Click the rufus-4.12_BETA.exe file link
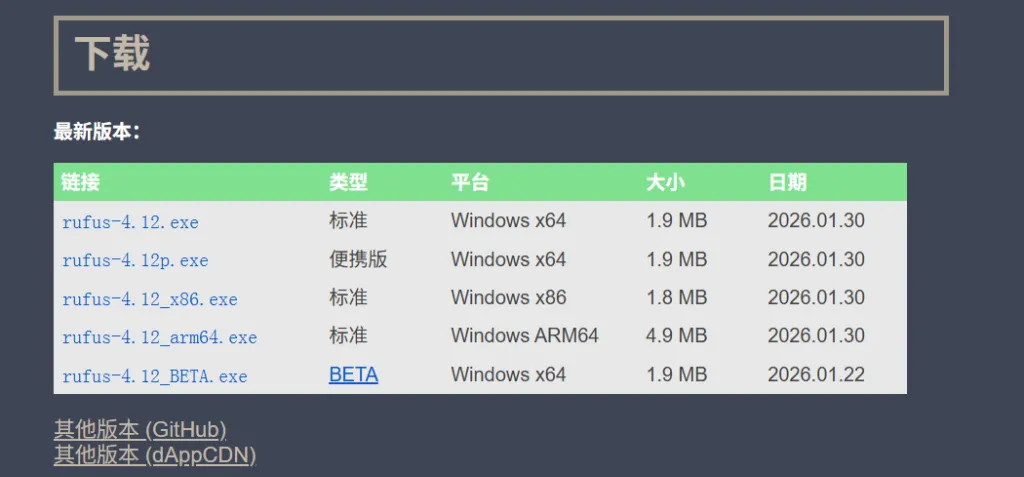1024x477 pixels. pyautogui.click(x=155, y=376)
